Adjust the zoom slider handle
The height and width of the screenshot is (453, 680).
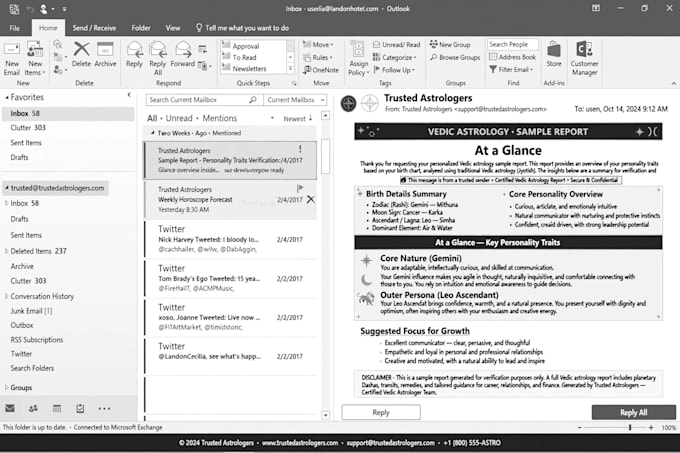tap(630, 427)
